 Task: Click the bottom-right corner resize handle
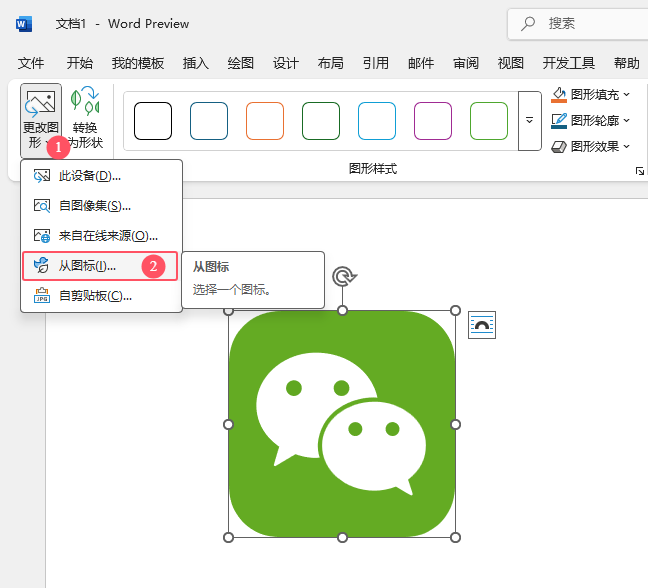(455, 538)
